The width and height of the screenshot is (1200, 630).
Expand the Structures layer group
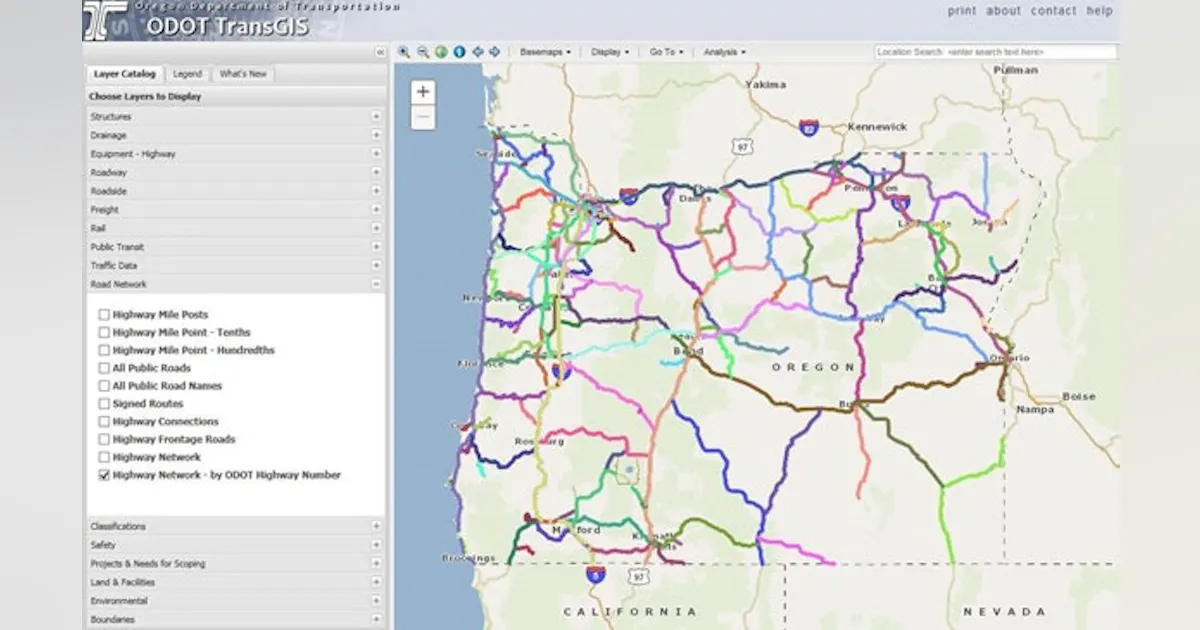click(x=376, y=117)
